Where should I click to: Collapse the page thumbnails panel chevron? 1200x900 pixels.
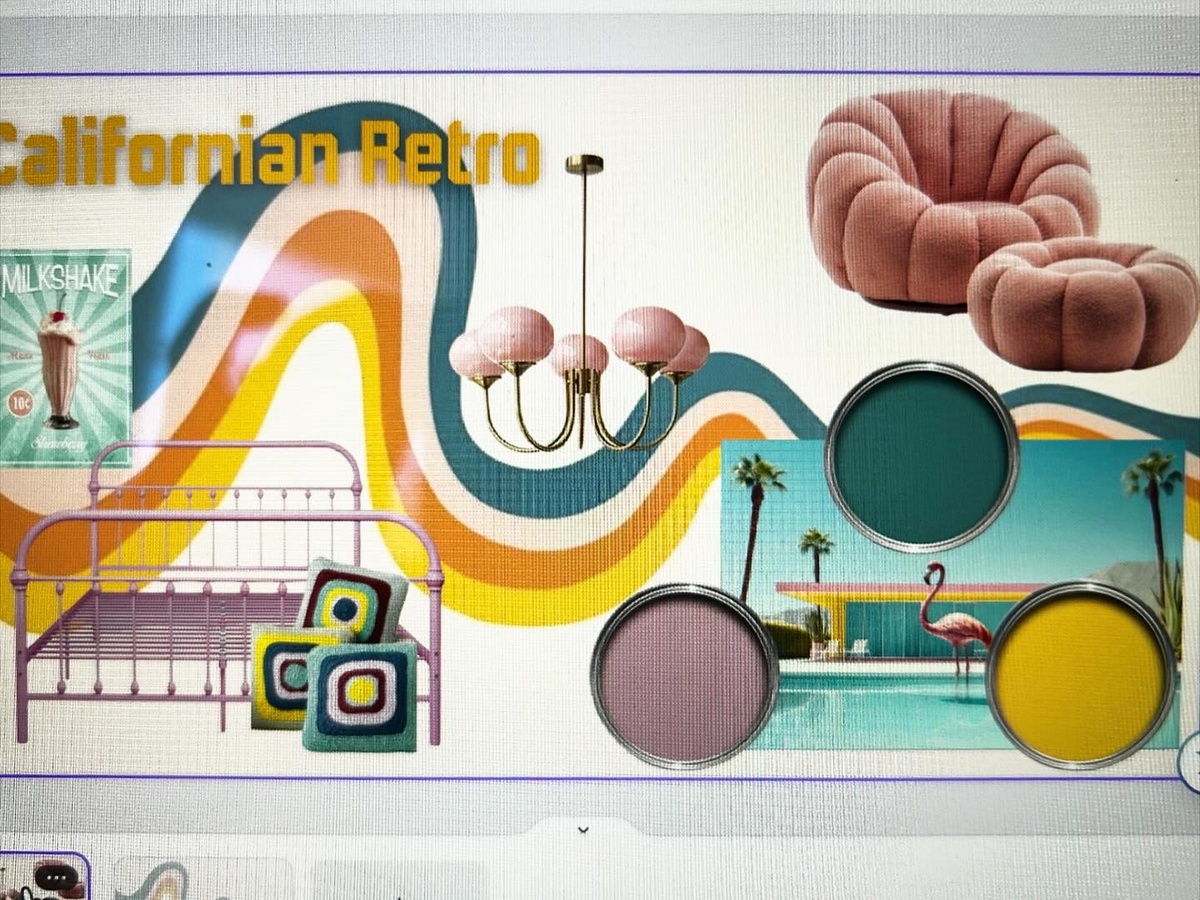[583, 829]
